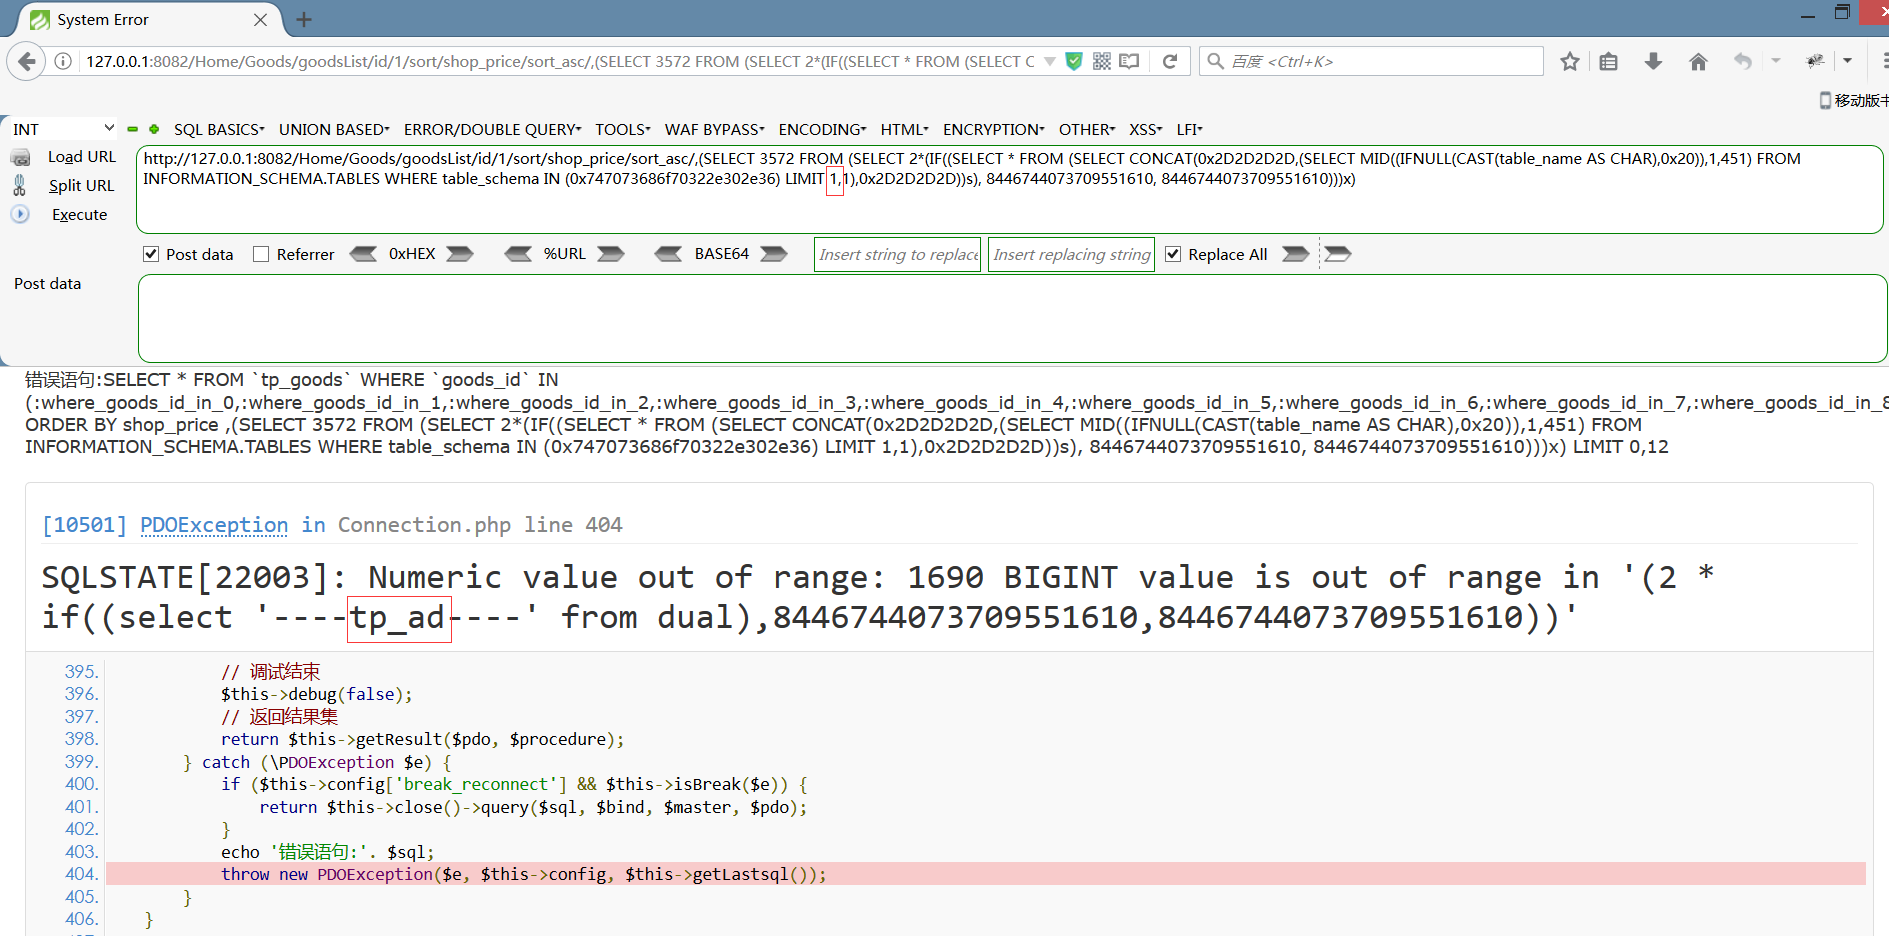Image resolution: width=1889 pixels, height=936 pixels.
Task: Open the ERROR/DOUBLE QUERY menu
Action: pos(492,129)
